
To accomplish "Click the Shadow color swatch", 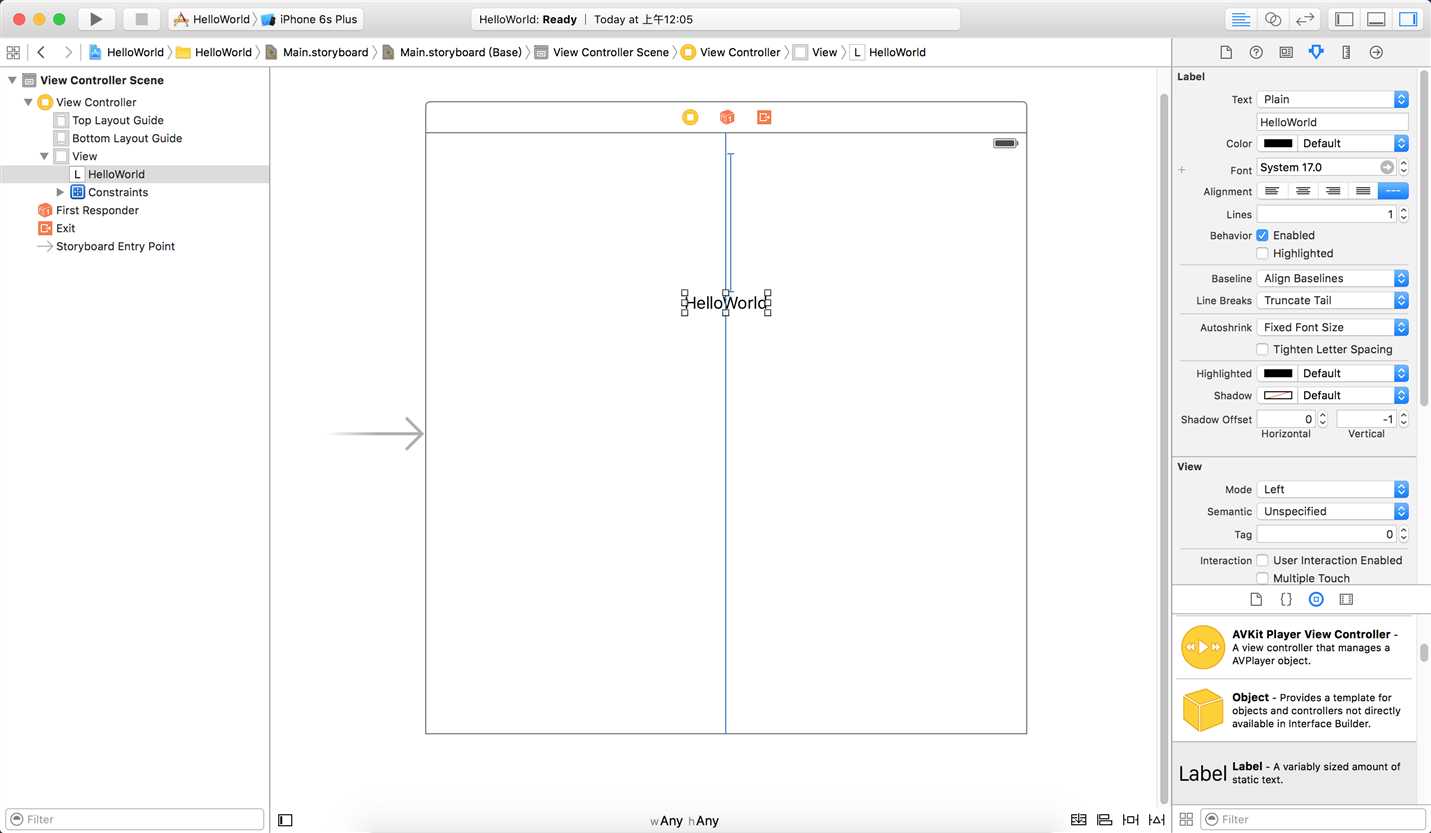I will 1277,395.
